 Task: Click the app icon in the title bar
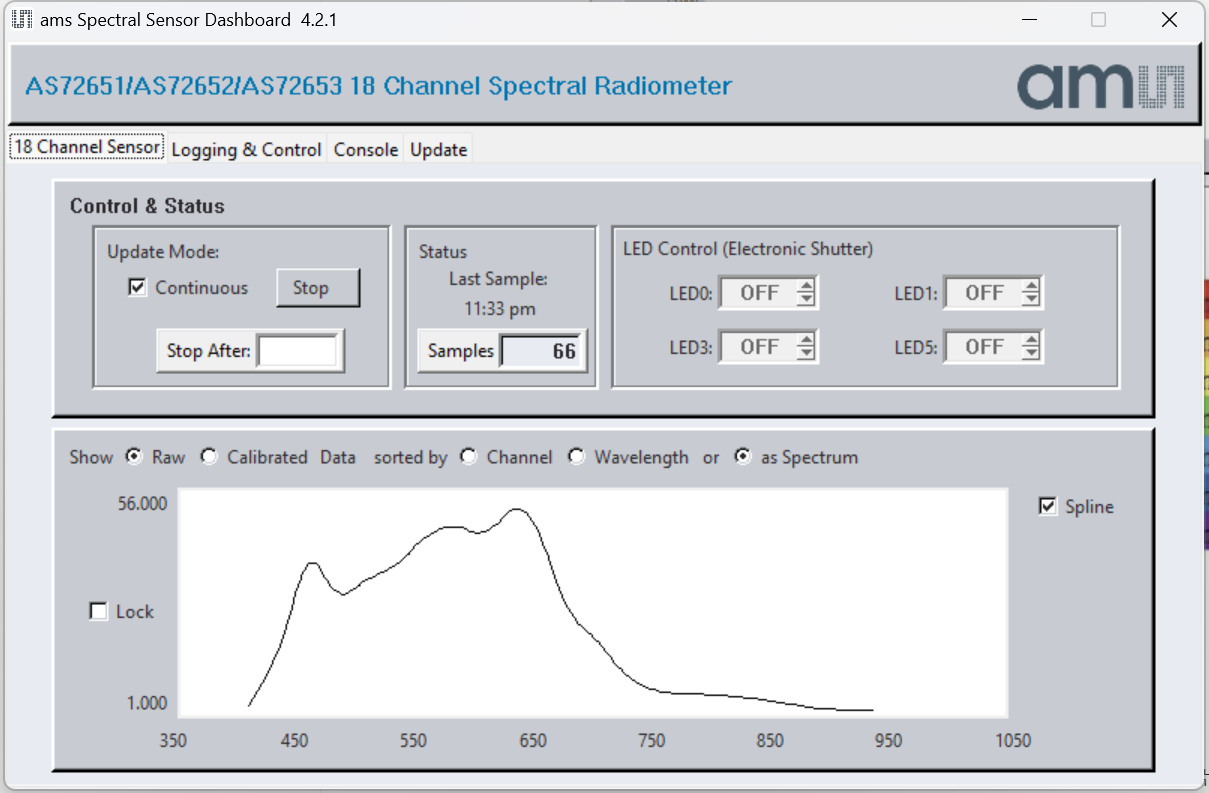tap(21, 19)
